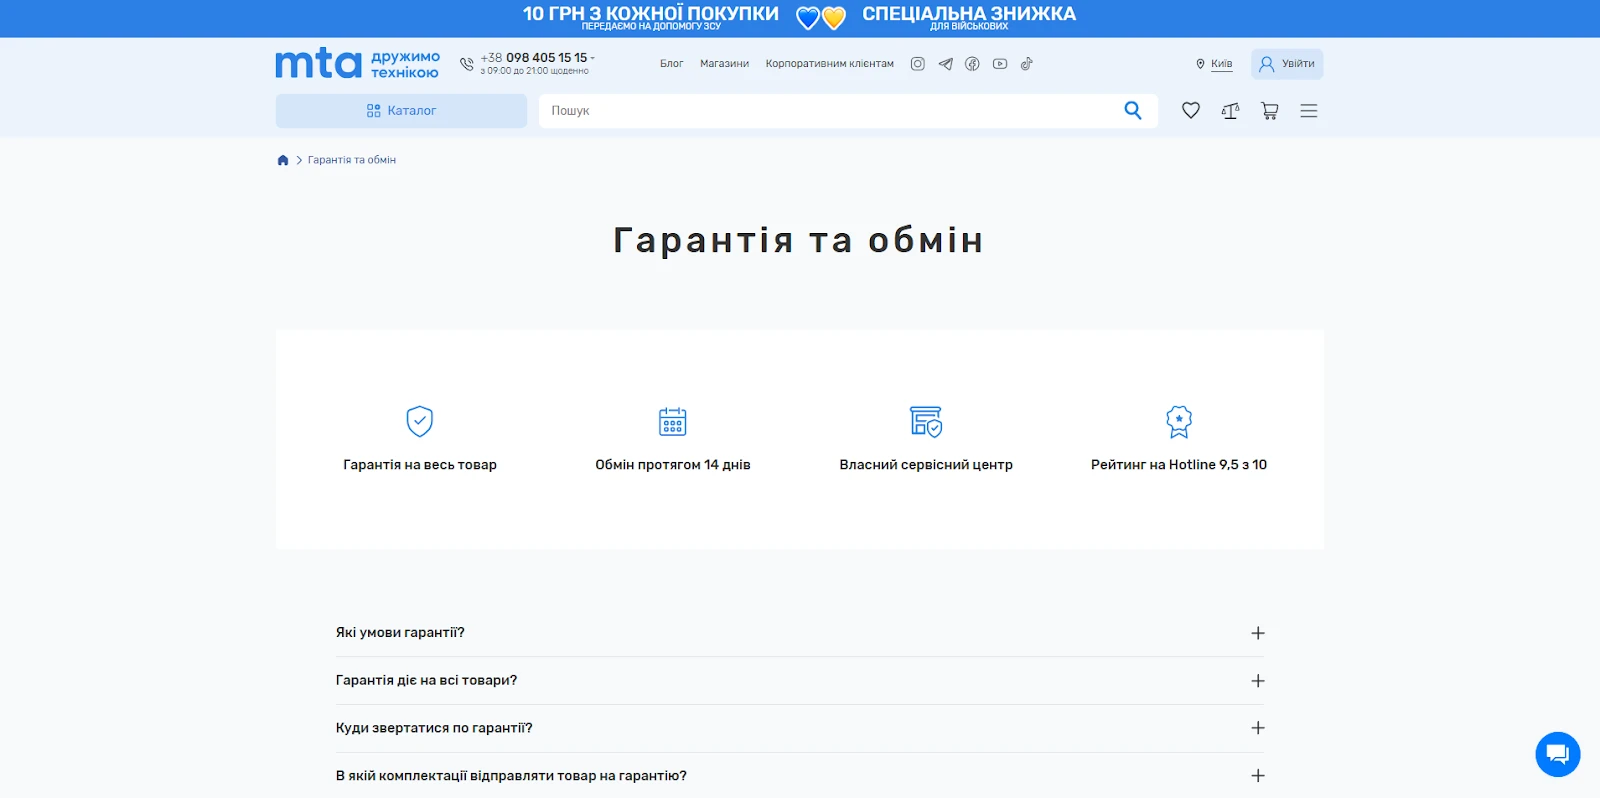The height and width of the screenshot is (798, 1600).
Task: Click the 'дружимо технікою' slogan
Action: 405,64
